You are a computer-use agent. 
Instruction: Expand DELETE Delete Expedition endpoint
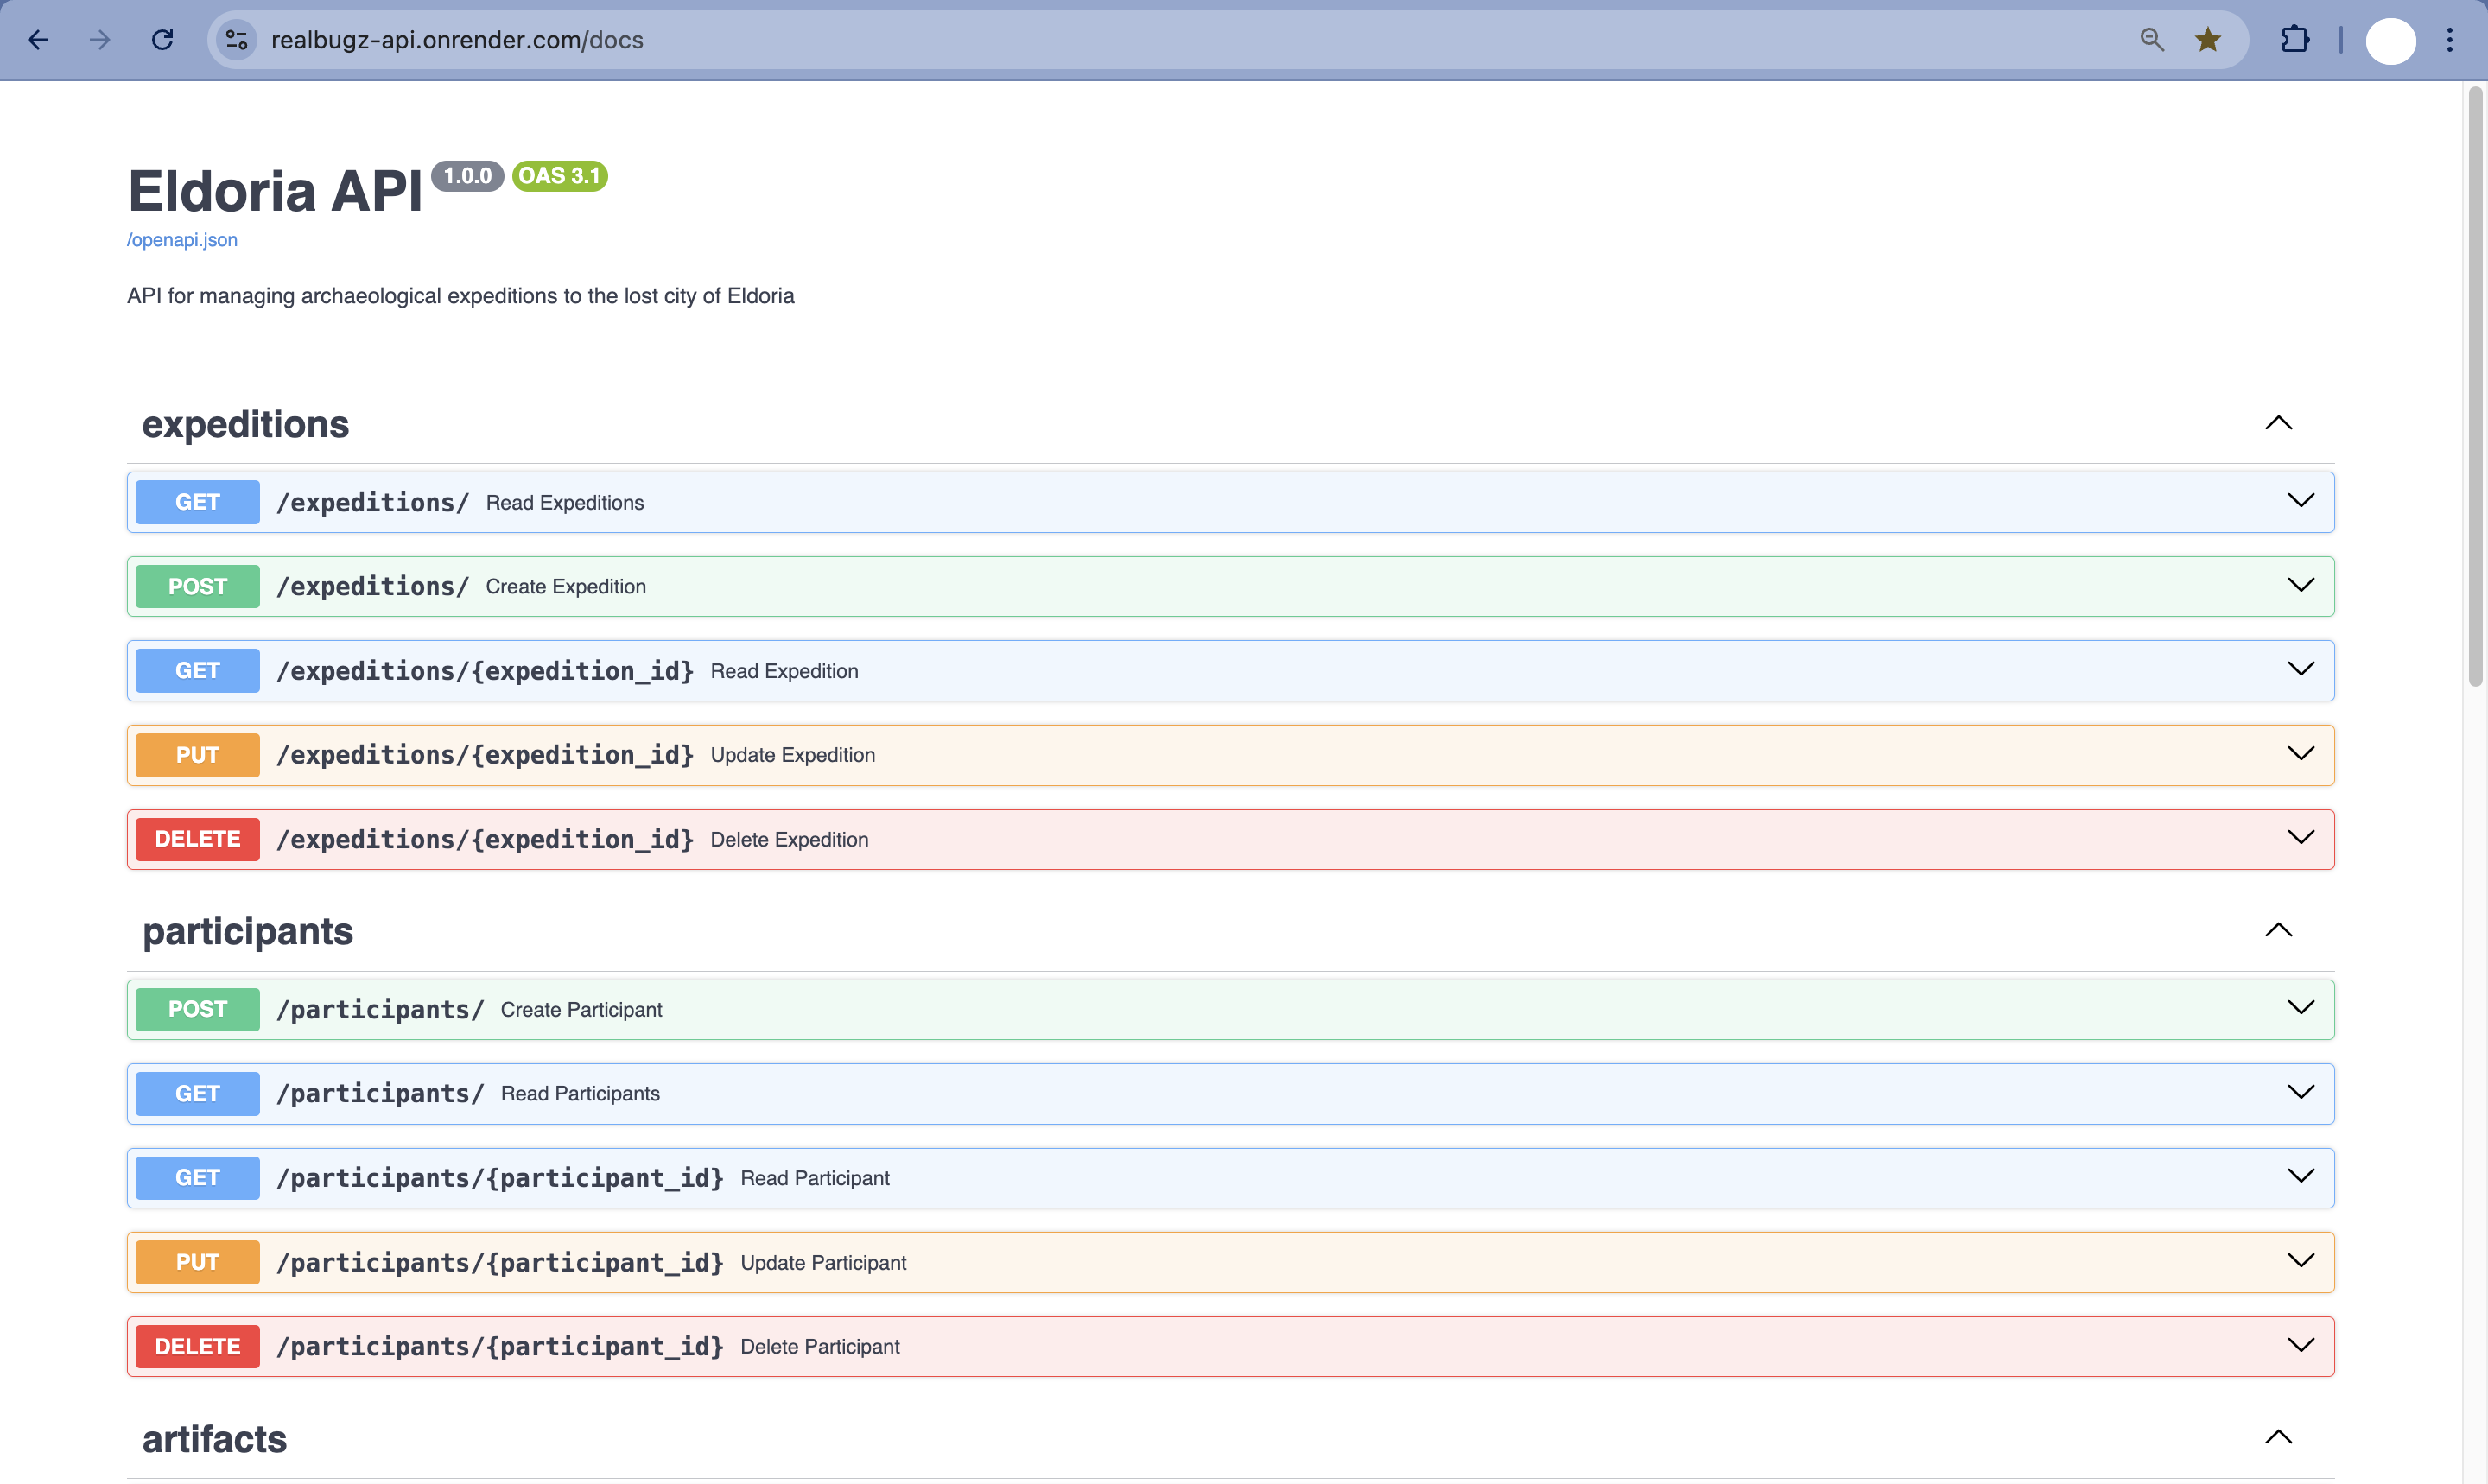[2300, 838]
